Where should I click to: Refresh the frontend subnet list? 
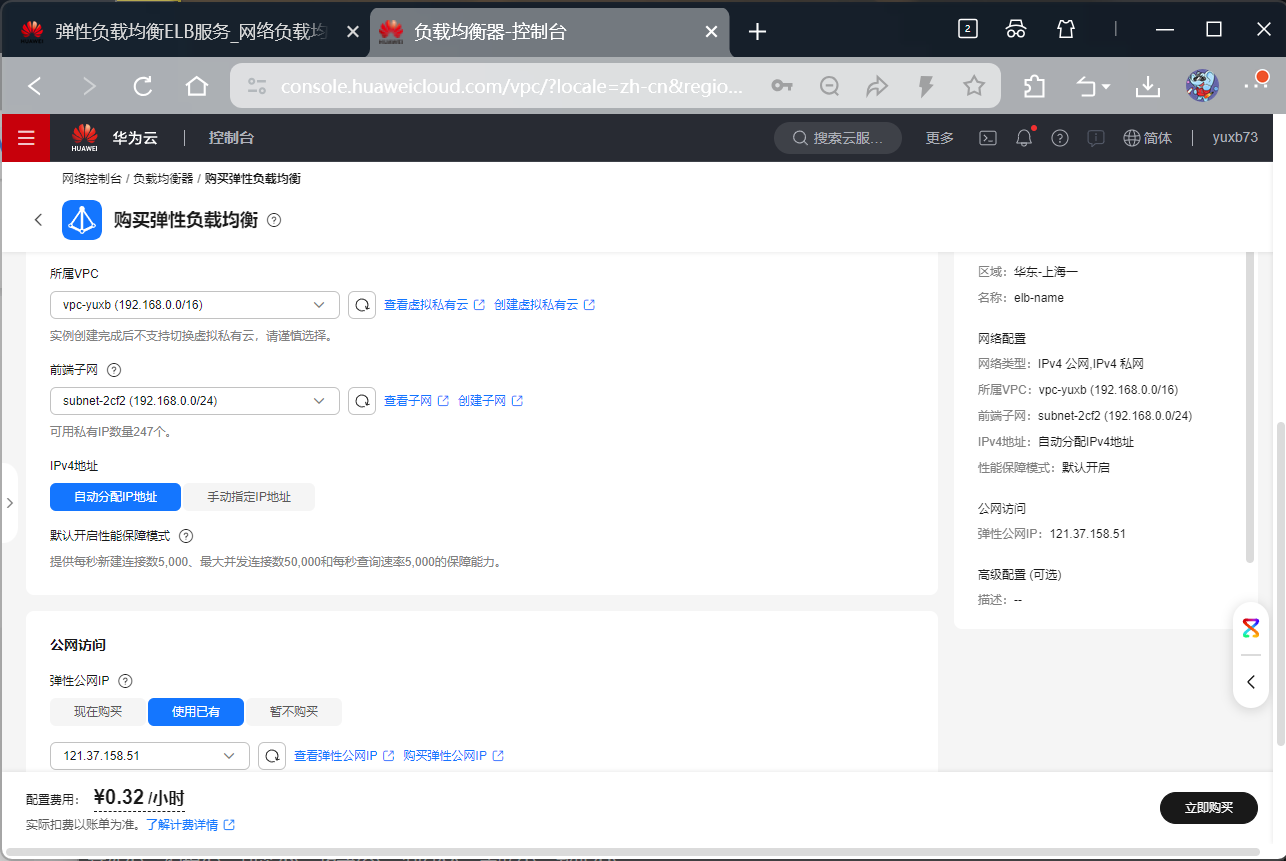point(362,401)
